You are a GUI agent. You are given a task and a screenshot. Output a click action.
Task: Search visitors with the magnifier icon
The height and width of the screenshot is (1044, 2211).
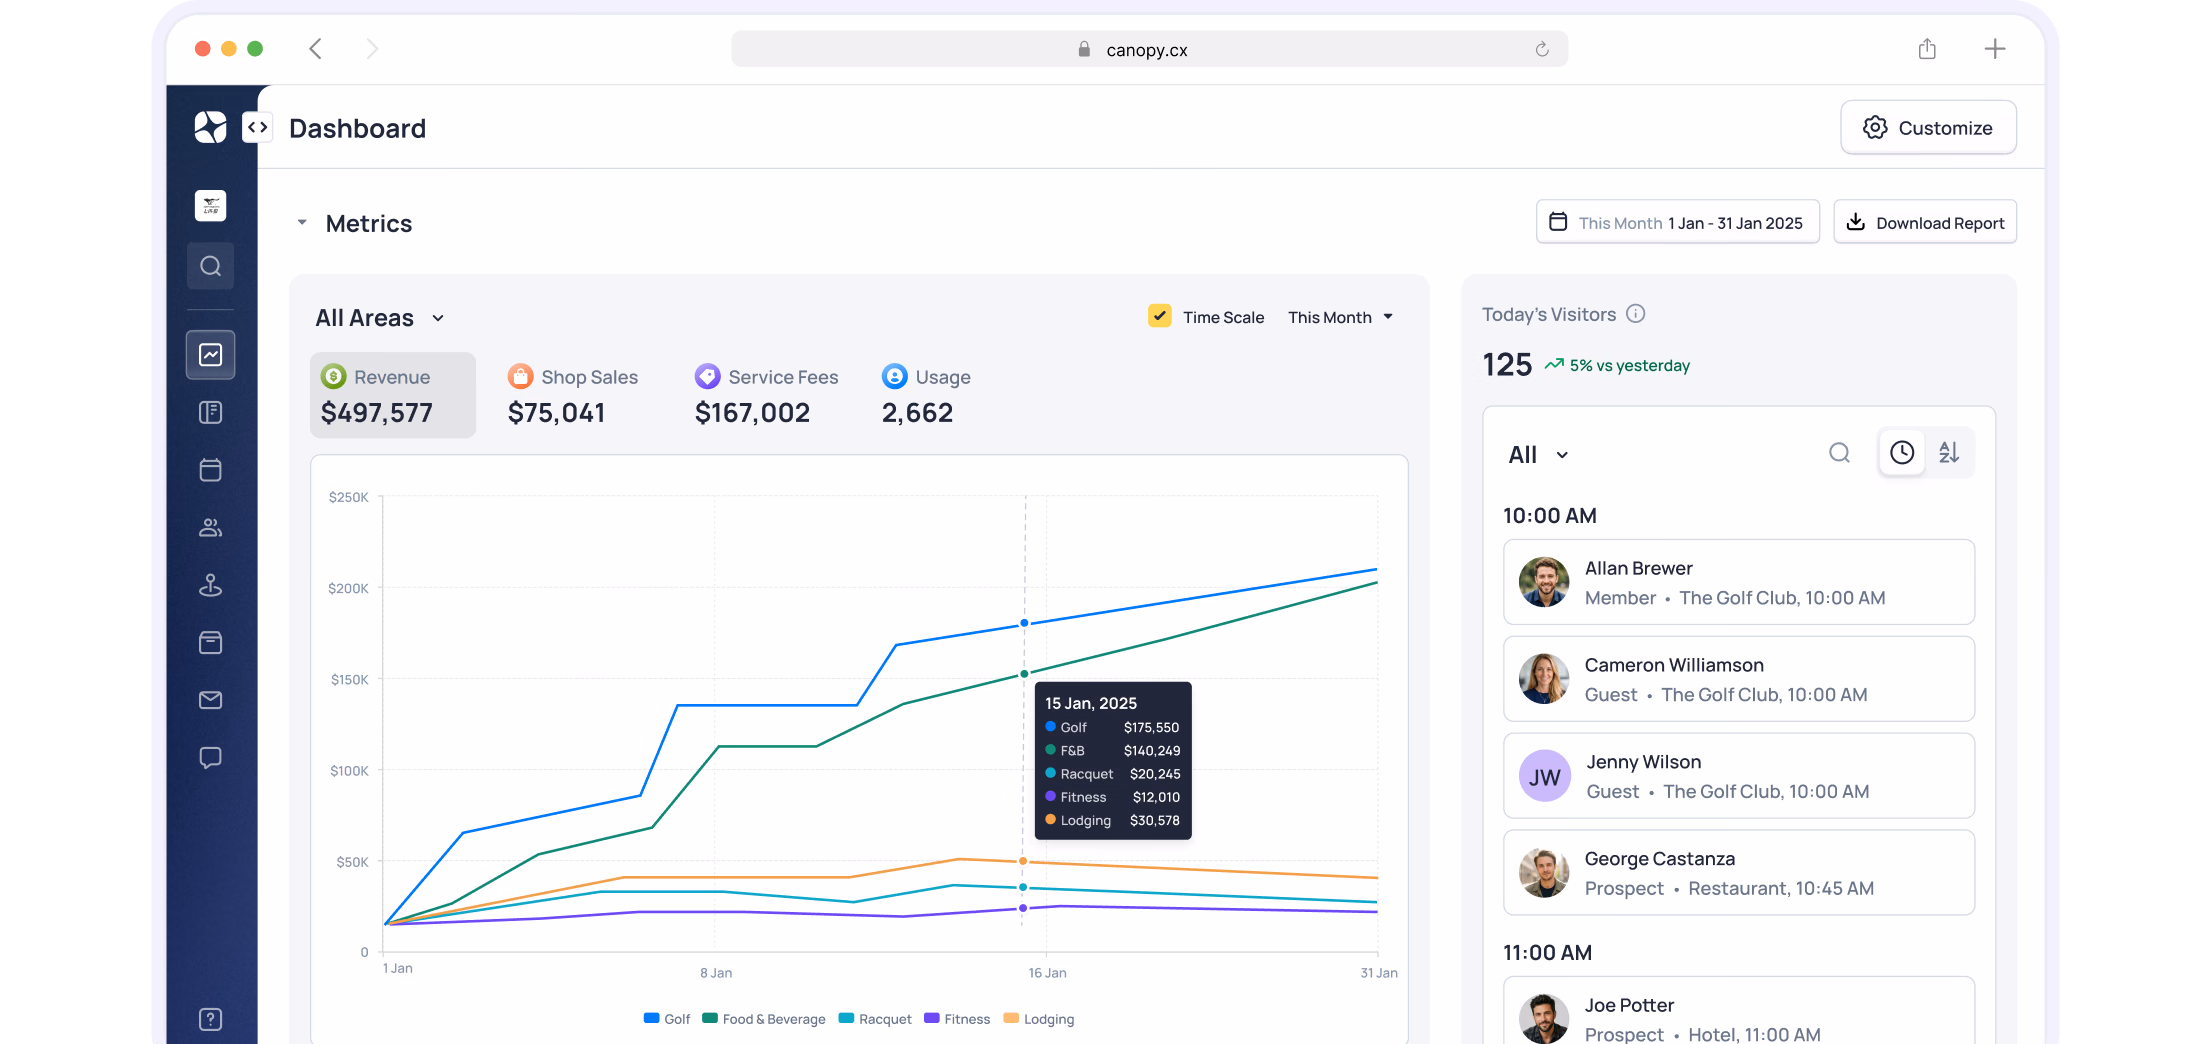[1839, 453]
